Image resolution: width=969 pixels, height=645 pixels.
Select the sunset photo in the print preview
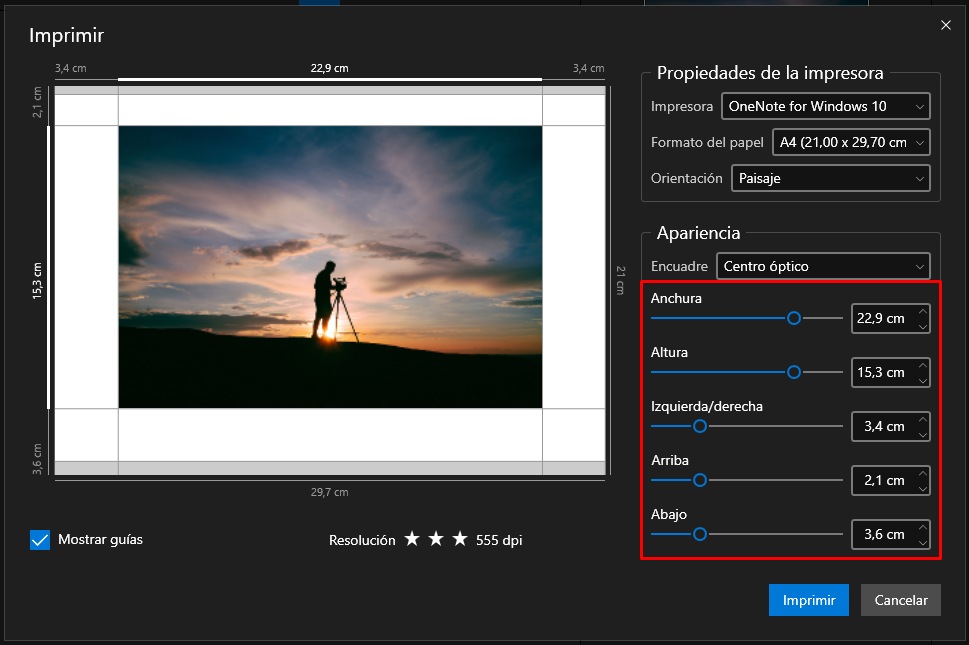click(x=330, y=267)
